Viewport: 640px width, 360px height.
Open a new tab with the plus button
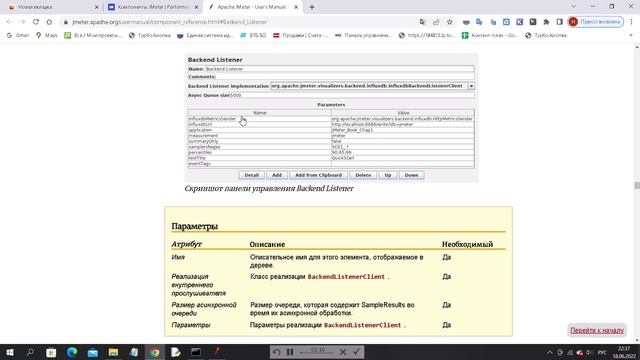click(x=312, y=7)
